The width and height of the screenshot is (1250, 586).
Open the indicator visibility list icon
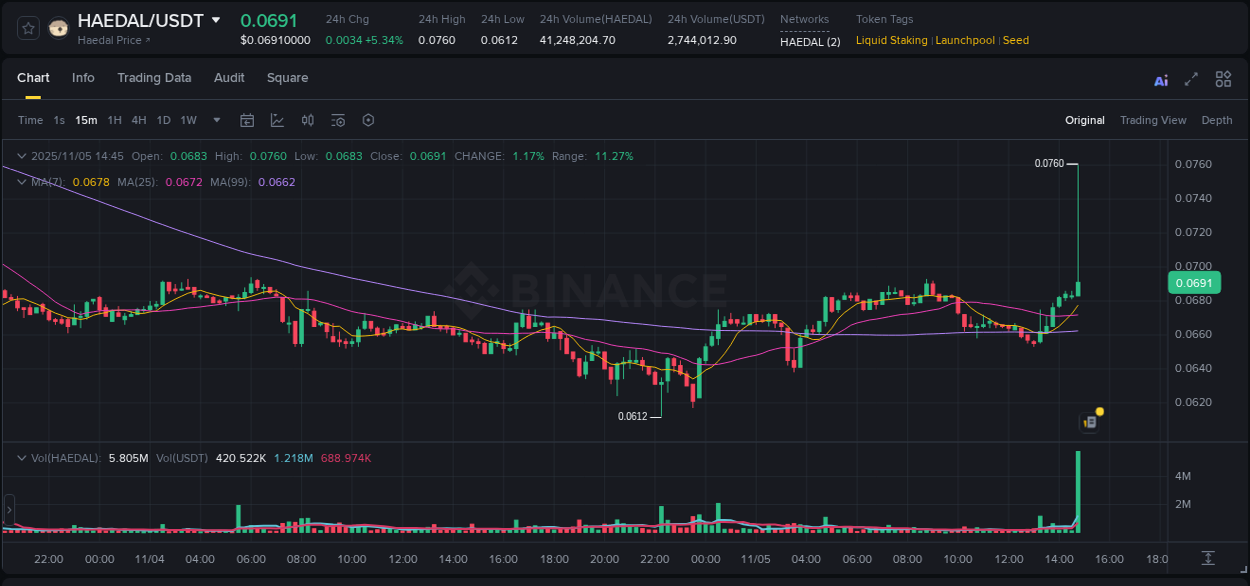(338, 120)
